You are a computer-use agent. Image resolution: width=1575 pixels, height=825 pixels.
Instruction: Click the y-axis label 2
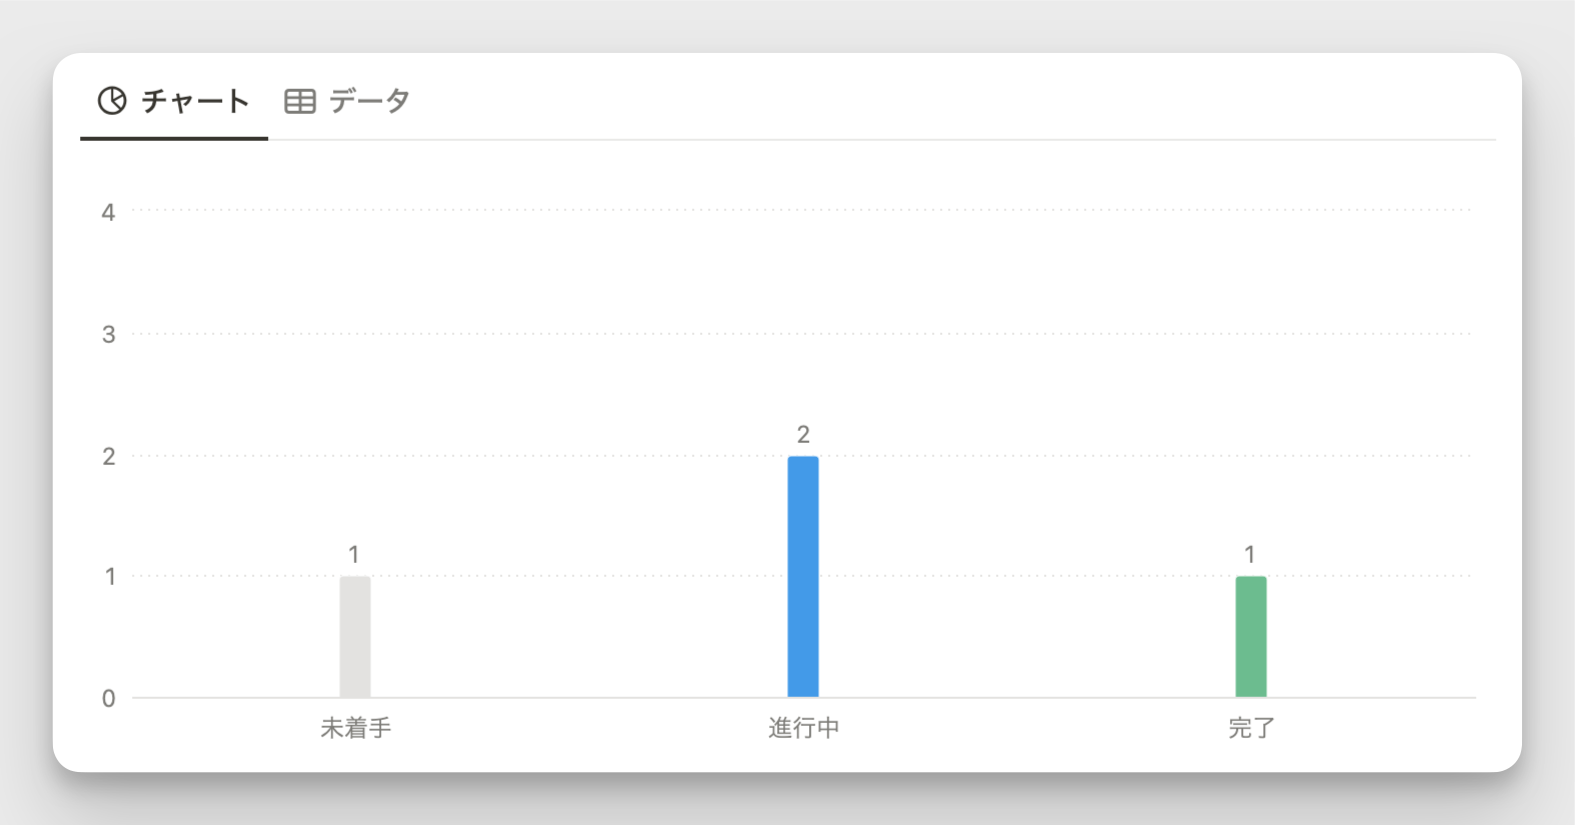click(108, 456)
